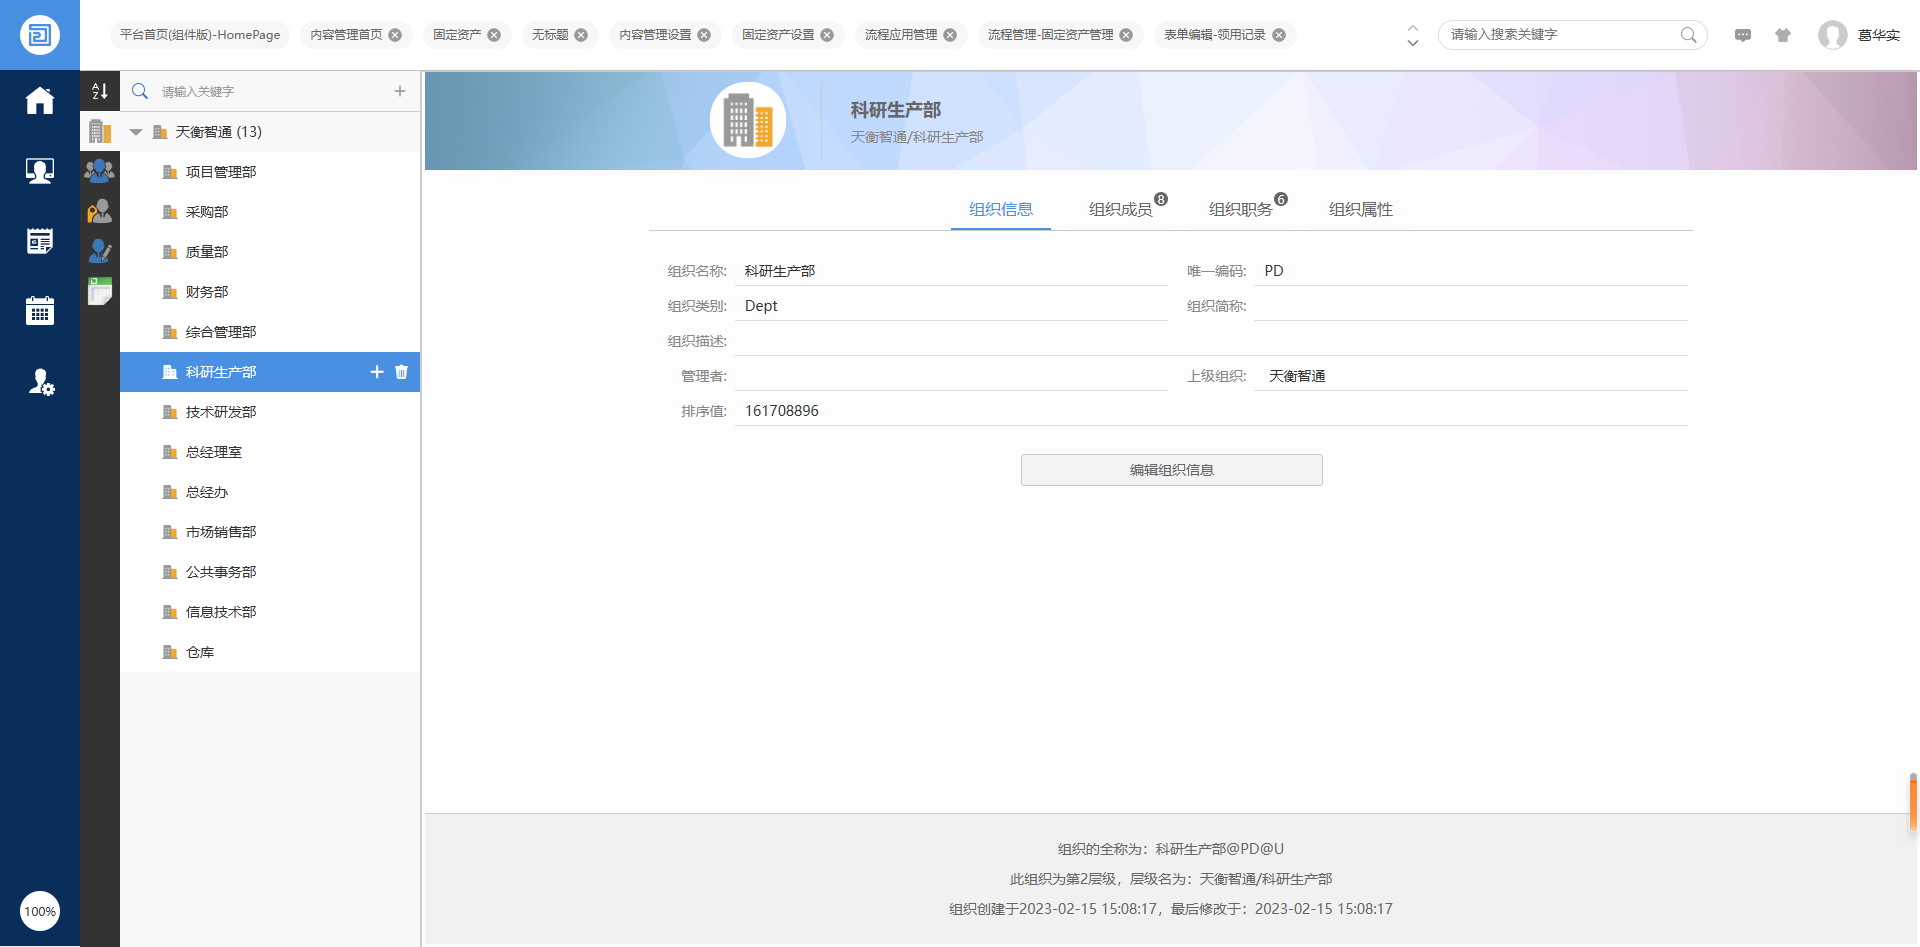The image size is (1920, 947).
Task: Open the calendar icon in left sidebar
Action: coord(40,311)
